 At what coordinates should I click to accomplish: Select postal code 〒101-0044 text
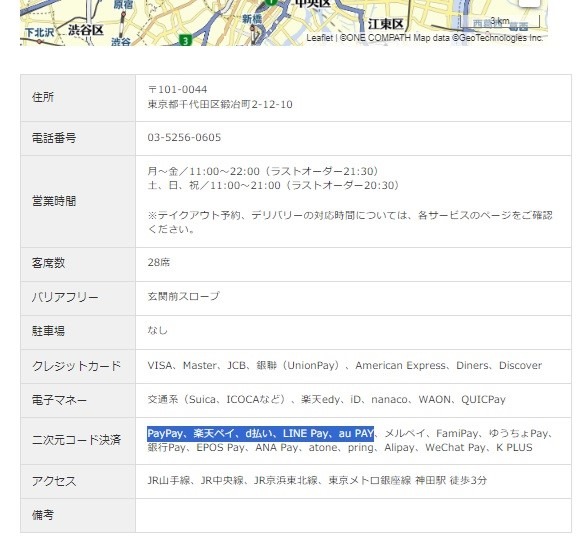pos(177,90)
